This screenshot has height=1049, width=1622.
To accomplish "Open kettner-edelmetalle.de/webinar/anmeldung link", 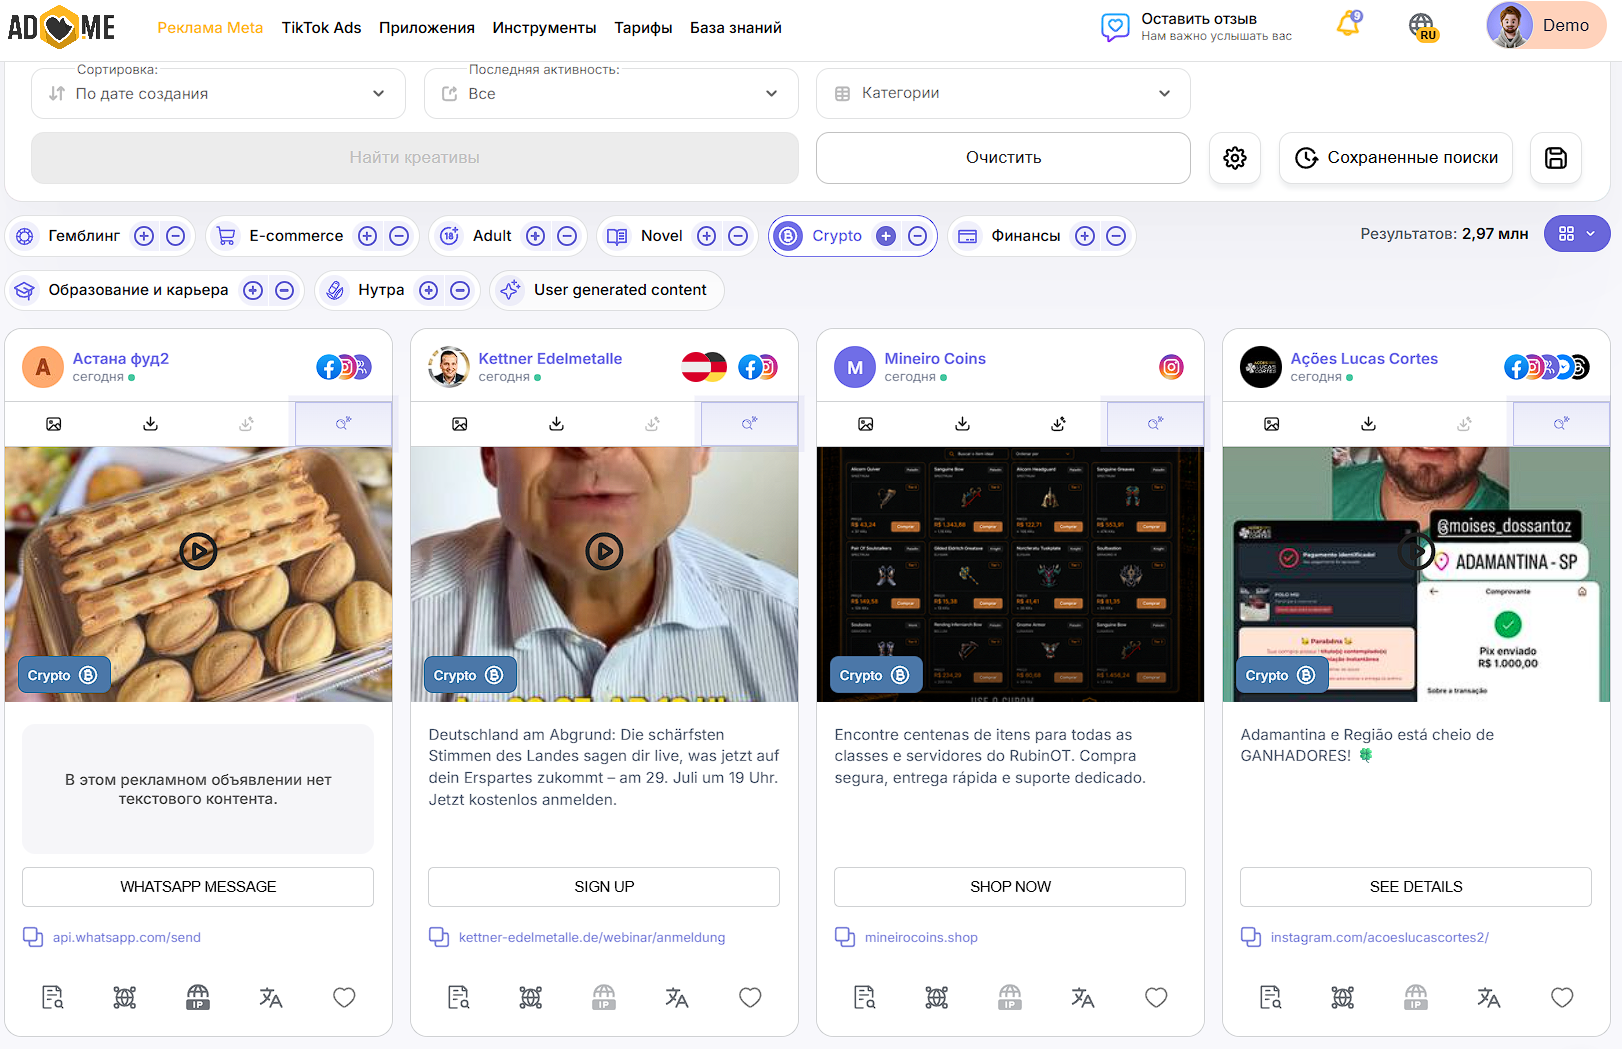I will (592, 937).
